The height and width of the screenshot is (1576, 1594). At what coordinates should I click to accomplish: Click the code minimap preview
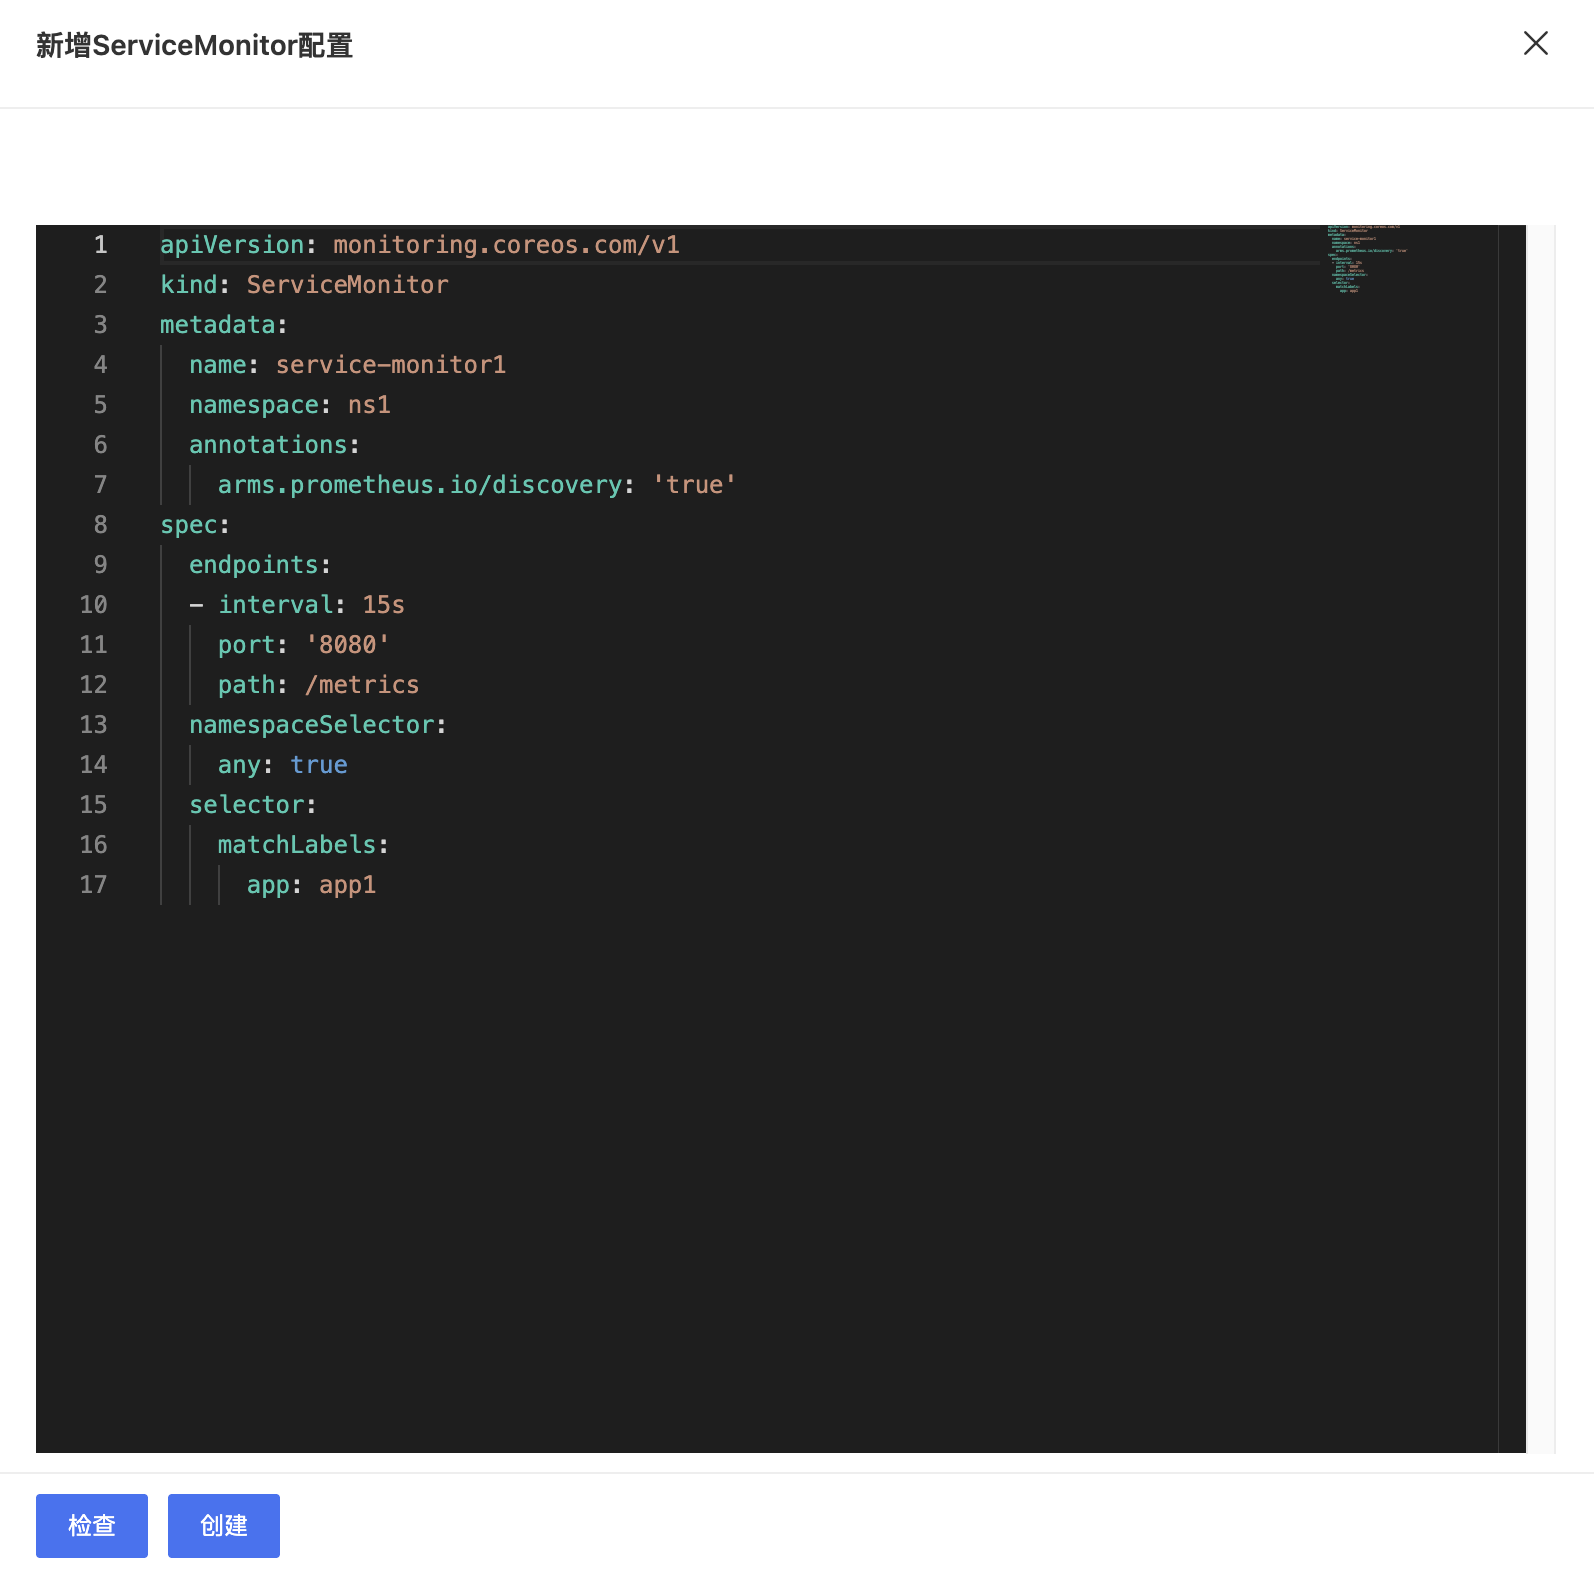[1367, 259]
